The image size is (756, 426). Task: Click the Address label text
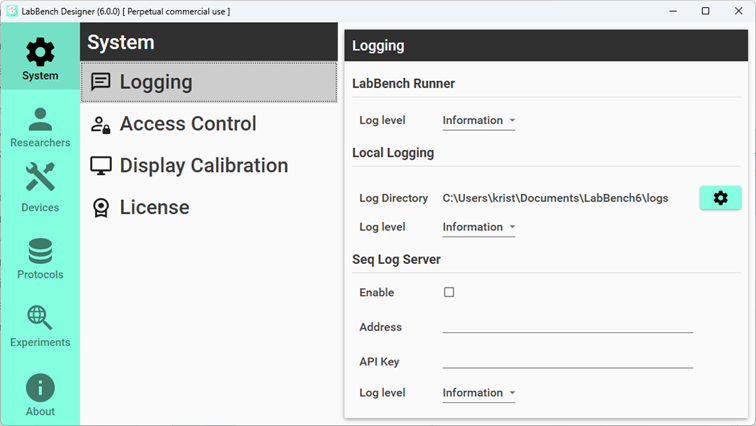tap(380, 327)
